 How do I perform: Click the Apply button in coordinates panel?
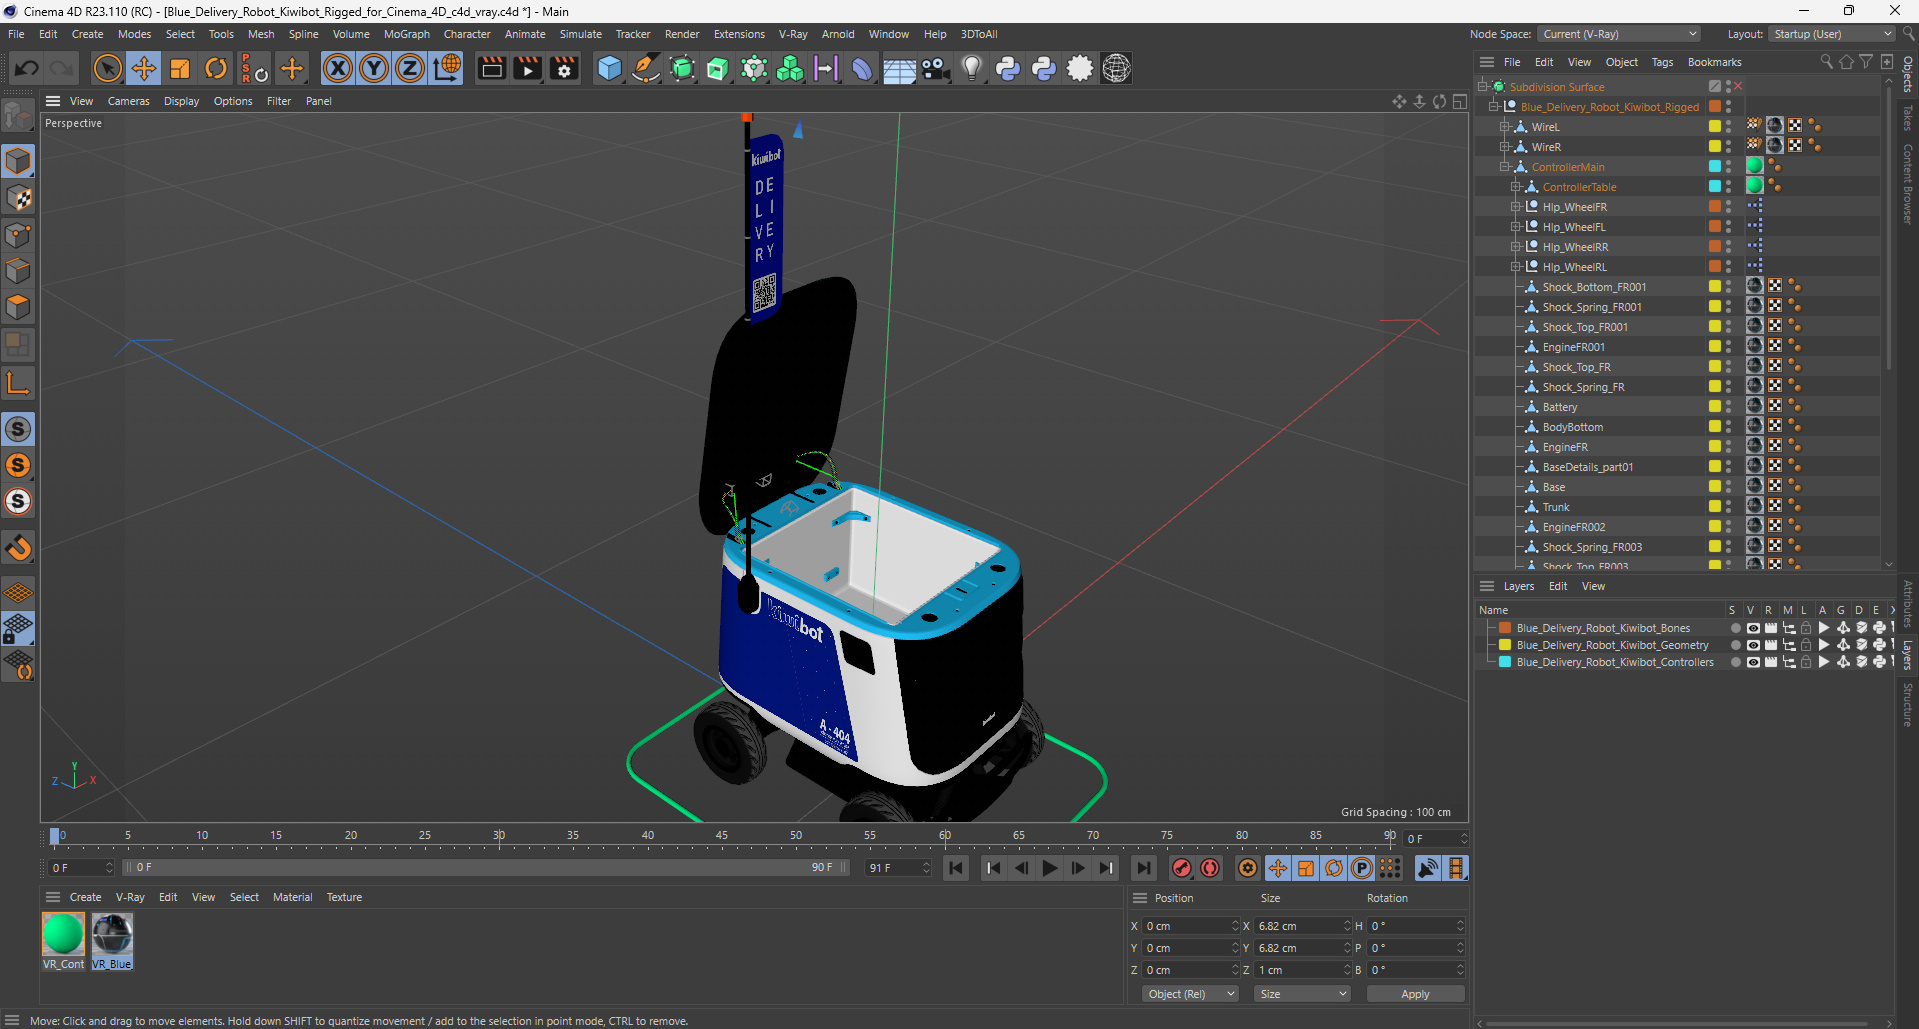(x=1415, y=994)
